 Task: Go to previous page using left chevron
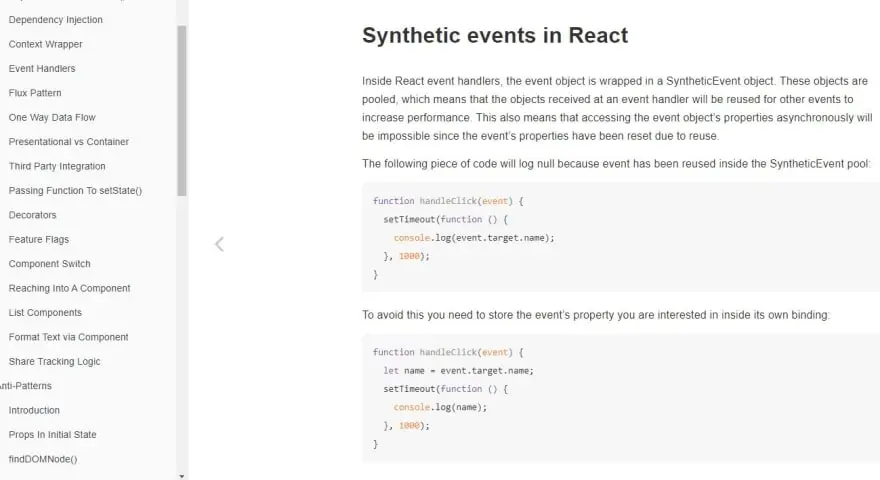(x=219, y=243)
